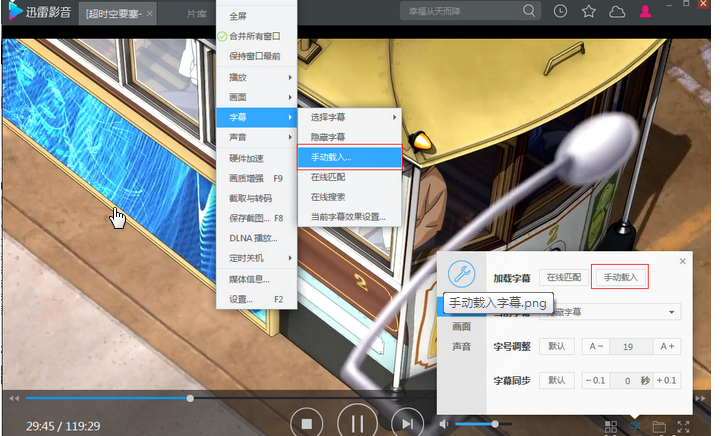Click the wrench settings icon in panel
The height and width of the screenshot is (436, 722).
461,272
